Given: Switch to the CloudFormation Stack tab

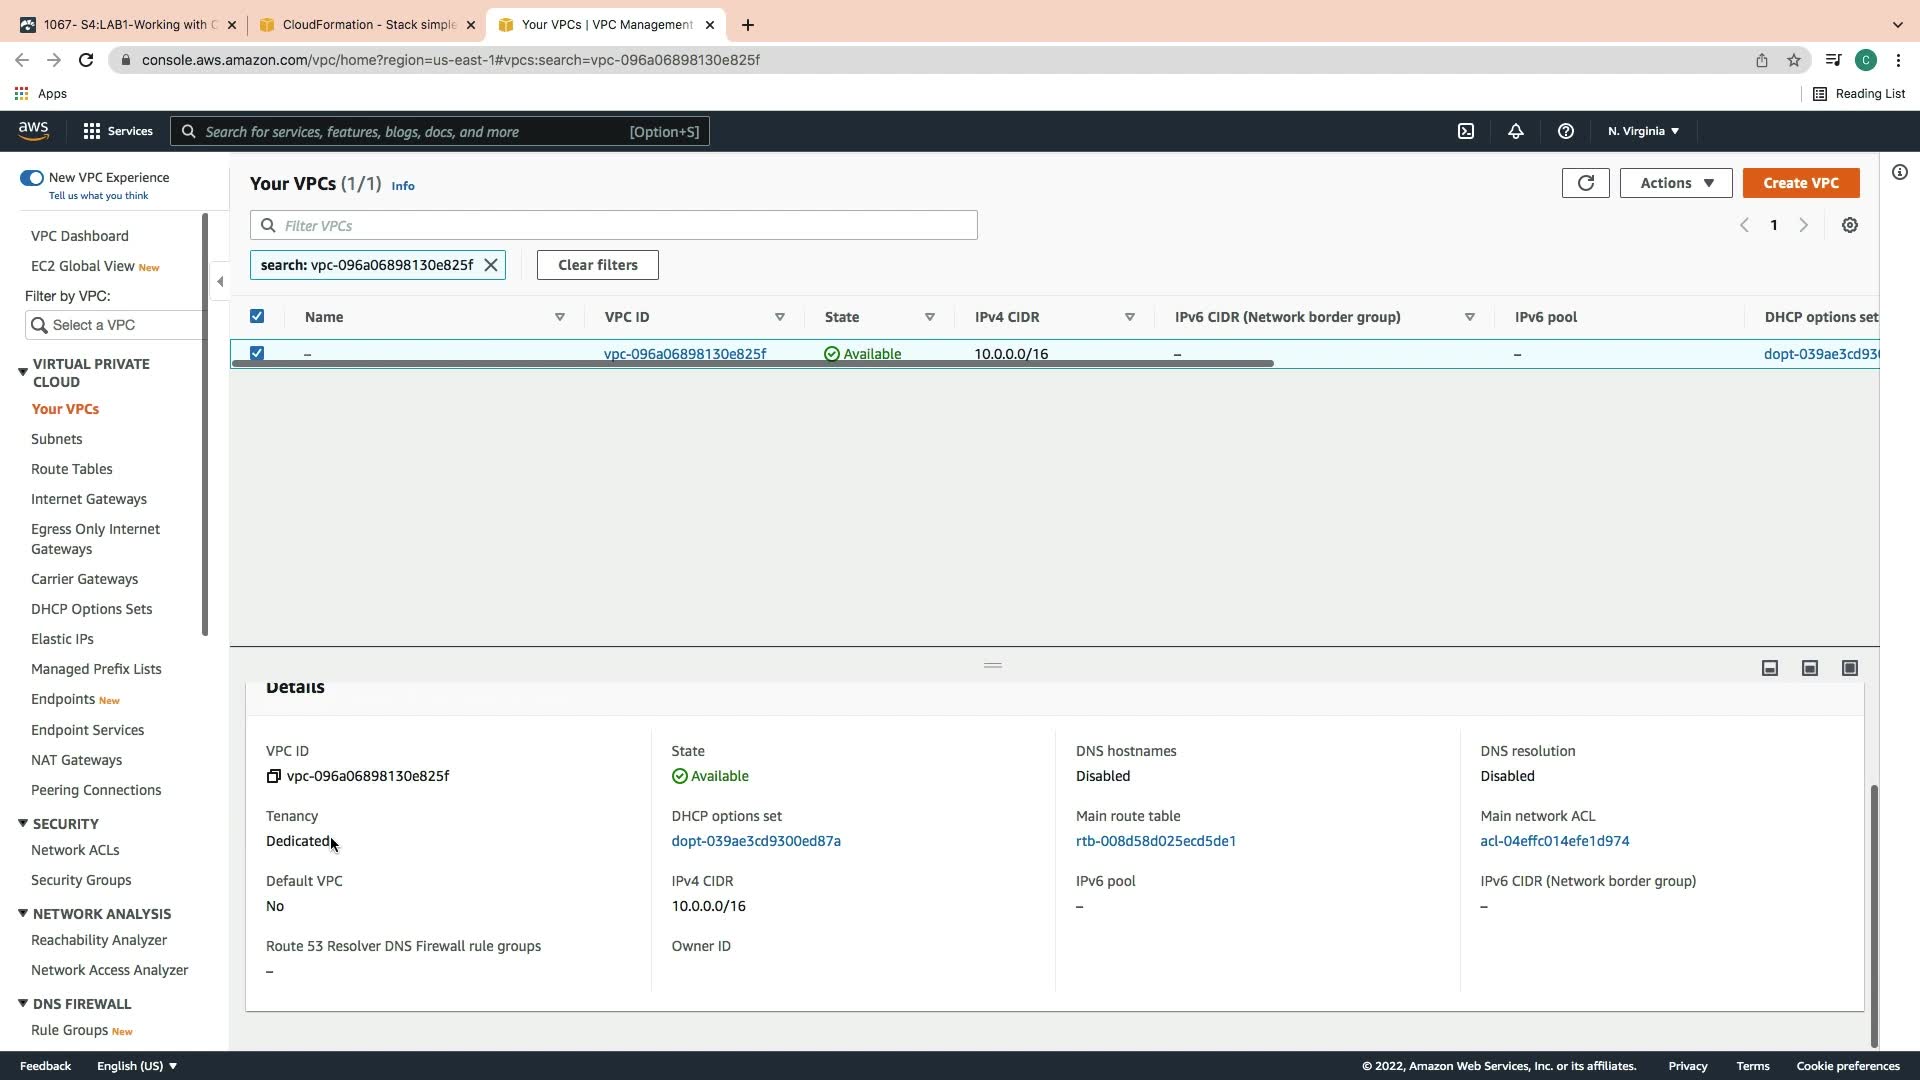Looking at the screenshot, I should point(367,25).
